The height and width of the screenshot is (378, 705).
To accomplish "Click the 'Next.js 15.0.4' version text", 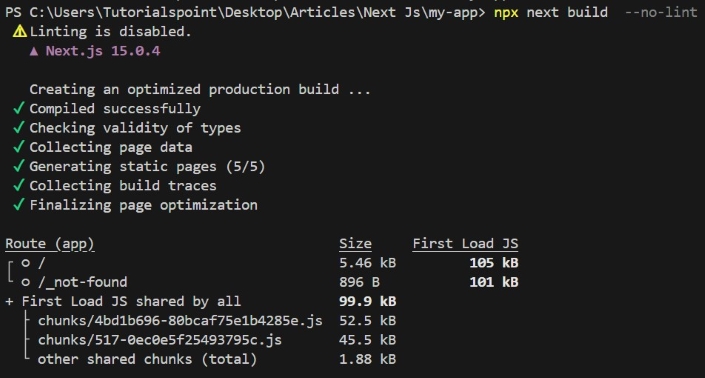I will 103,51.
